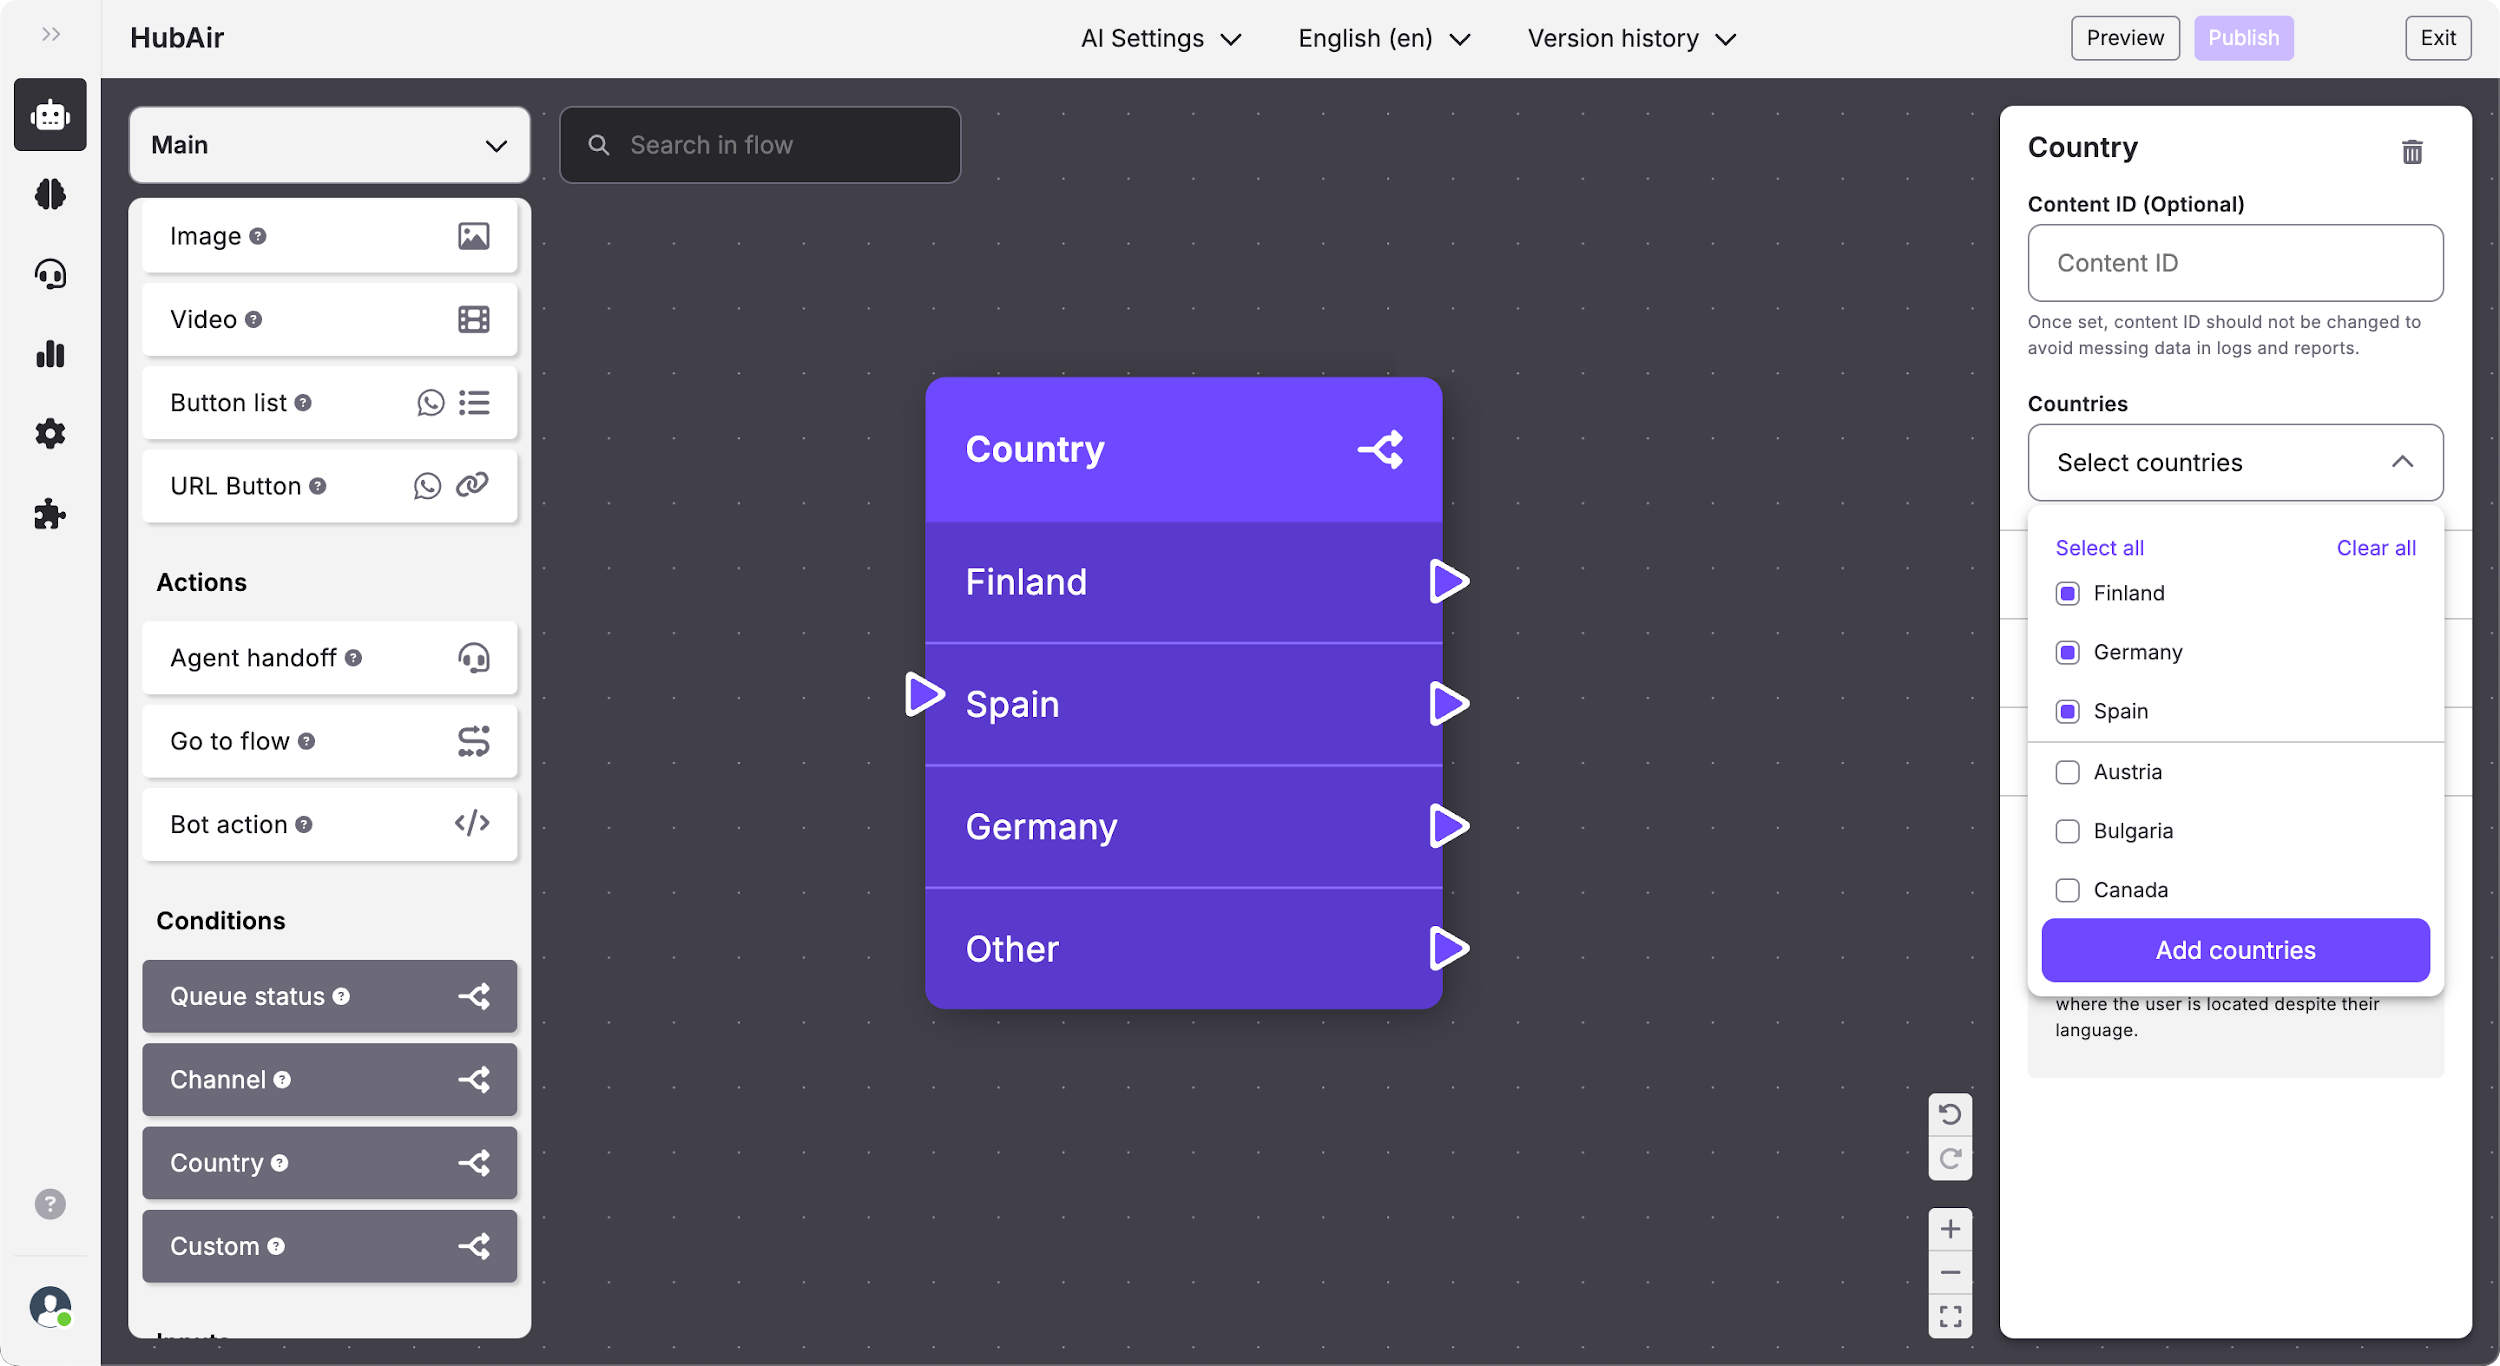Zoom in with the plus icon
Viewport: 2500px width, 1366px height.
pyautogui.click(x=1949, y=1229)
